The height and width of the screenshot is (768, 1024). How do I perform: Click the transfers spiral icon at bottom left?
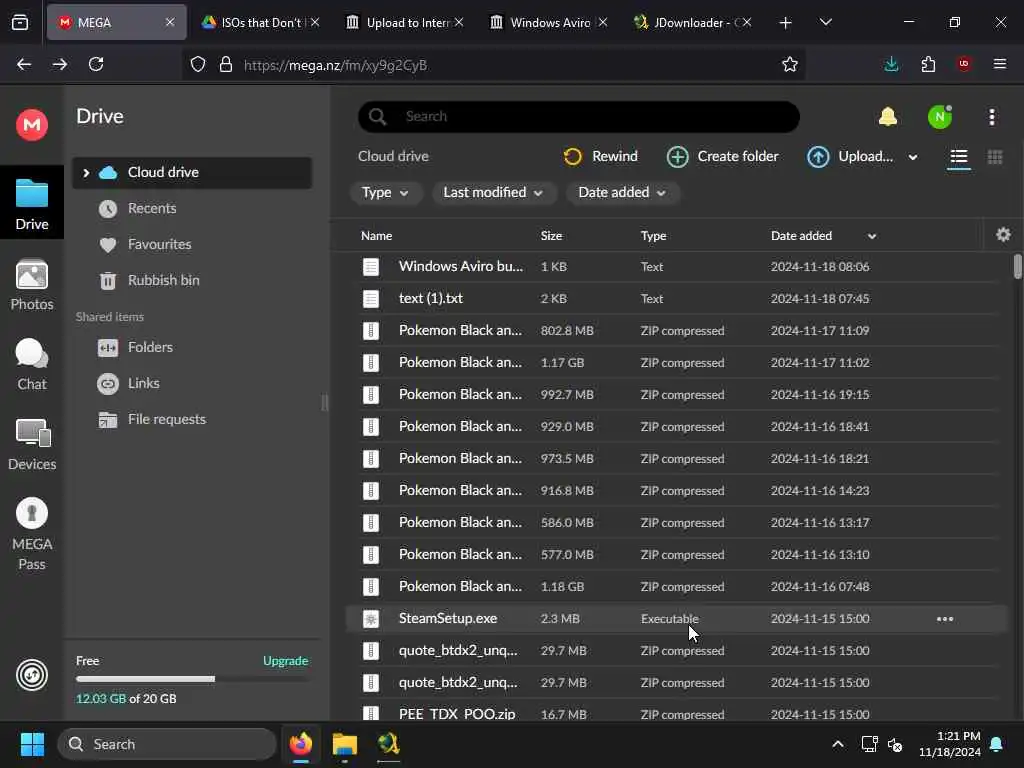tap(32, 675)
